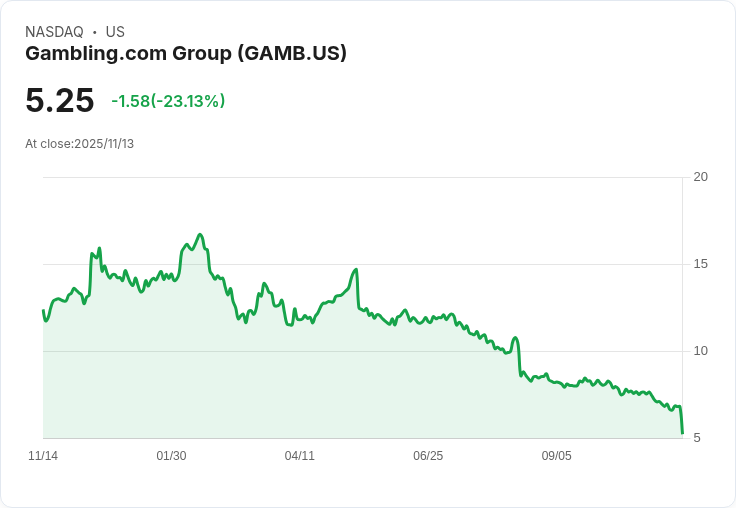This screenshot has width=736, height=508.
Task: Click the 15 label on price axis
Action: (700, 264)
